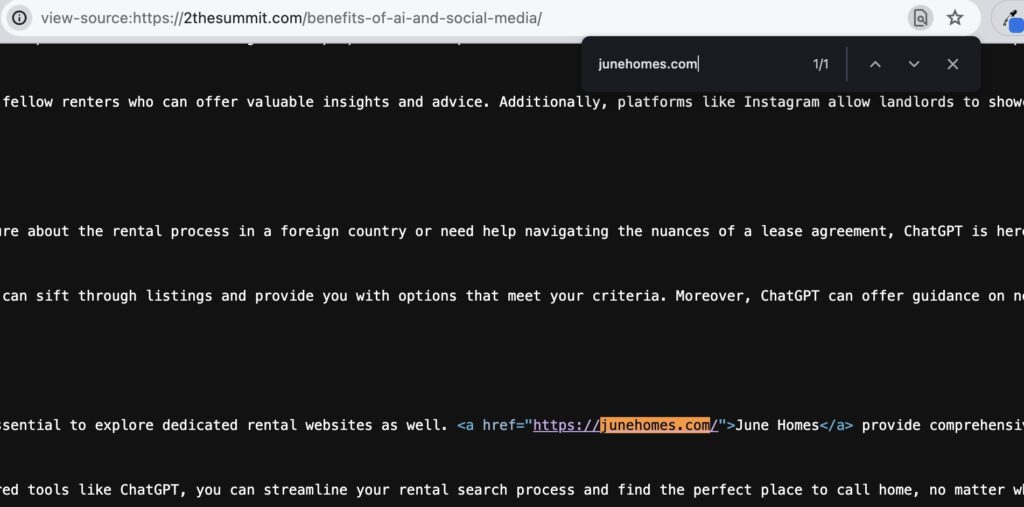
Task: Click the 1/1 match counter text
Action: [820, 64]
